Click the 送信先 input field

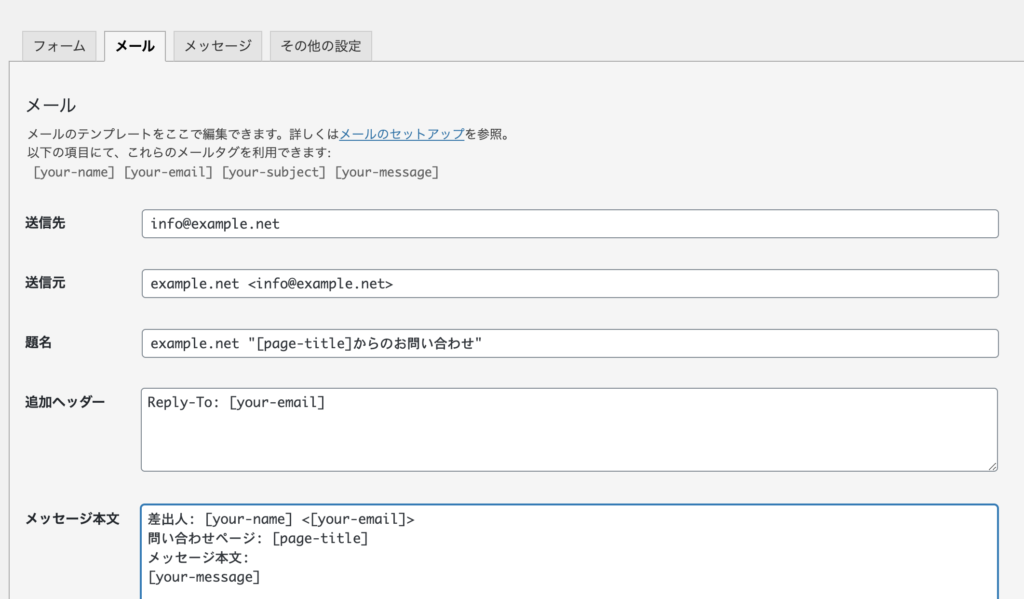[570, 224]
